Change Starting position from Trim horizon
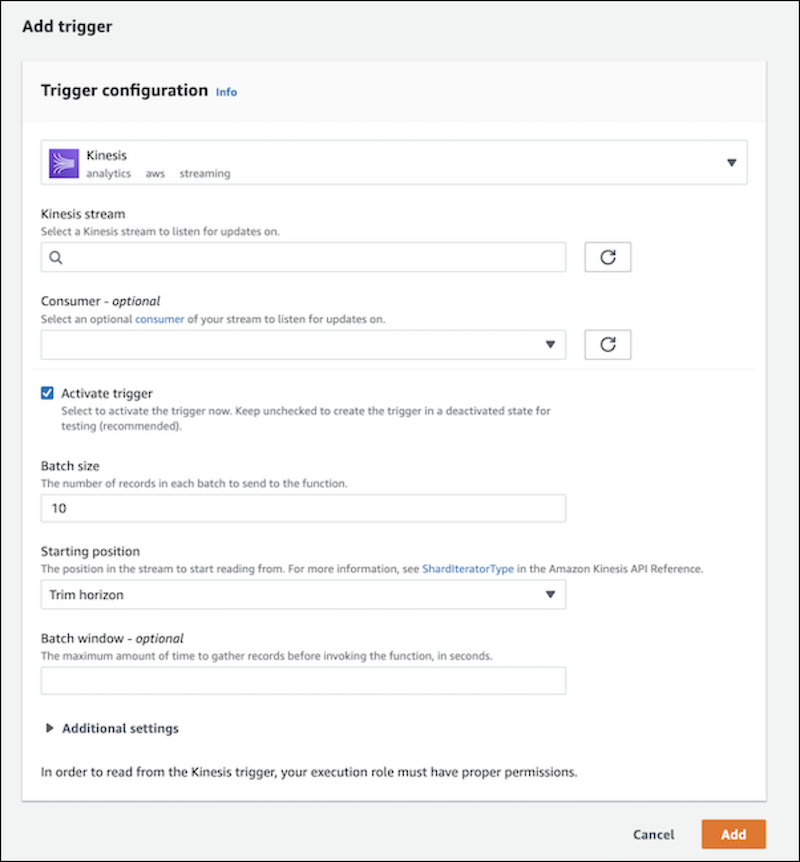The image size is (800, 862). pyautogui.click(x=300, y=594)
